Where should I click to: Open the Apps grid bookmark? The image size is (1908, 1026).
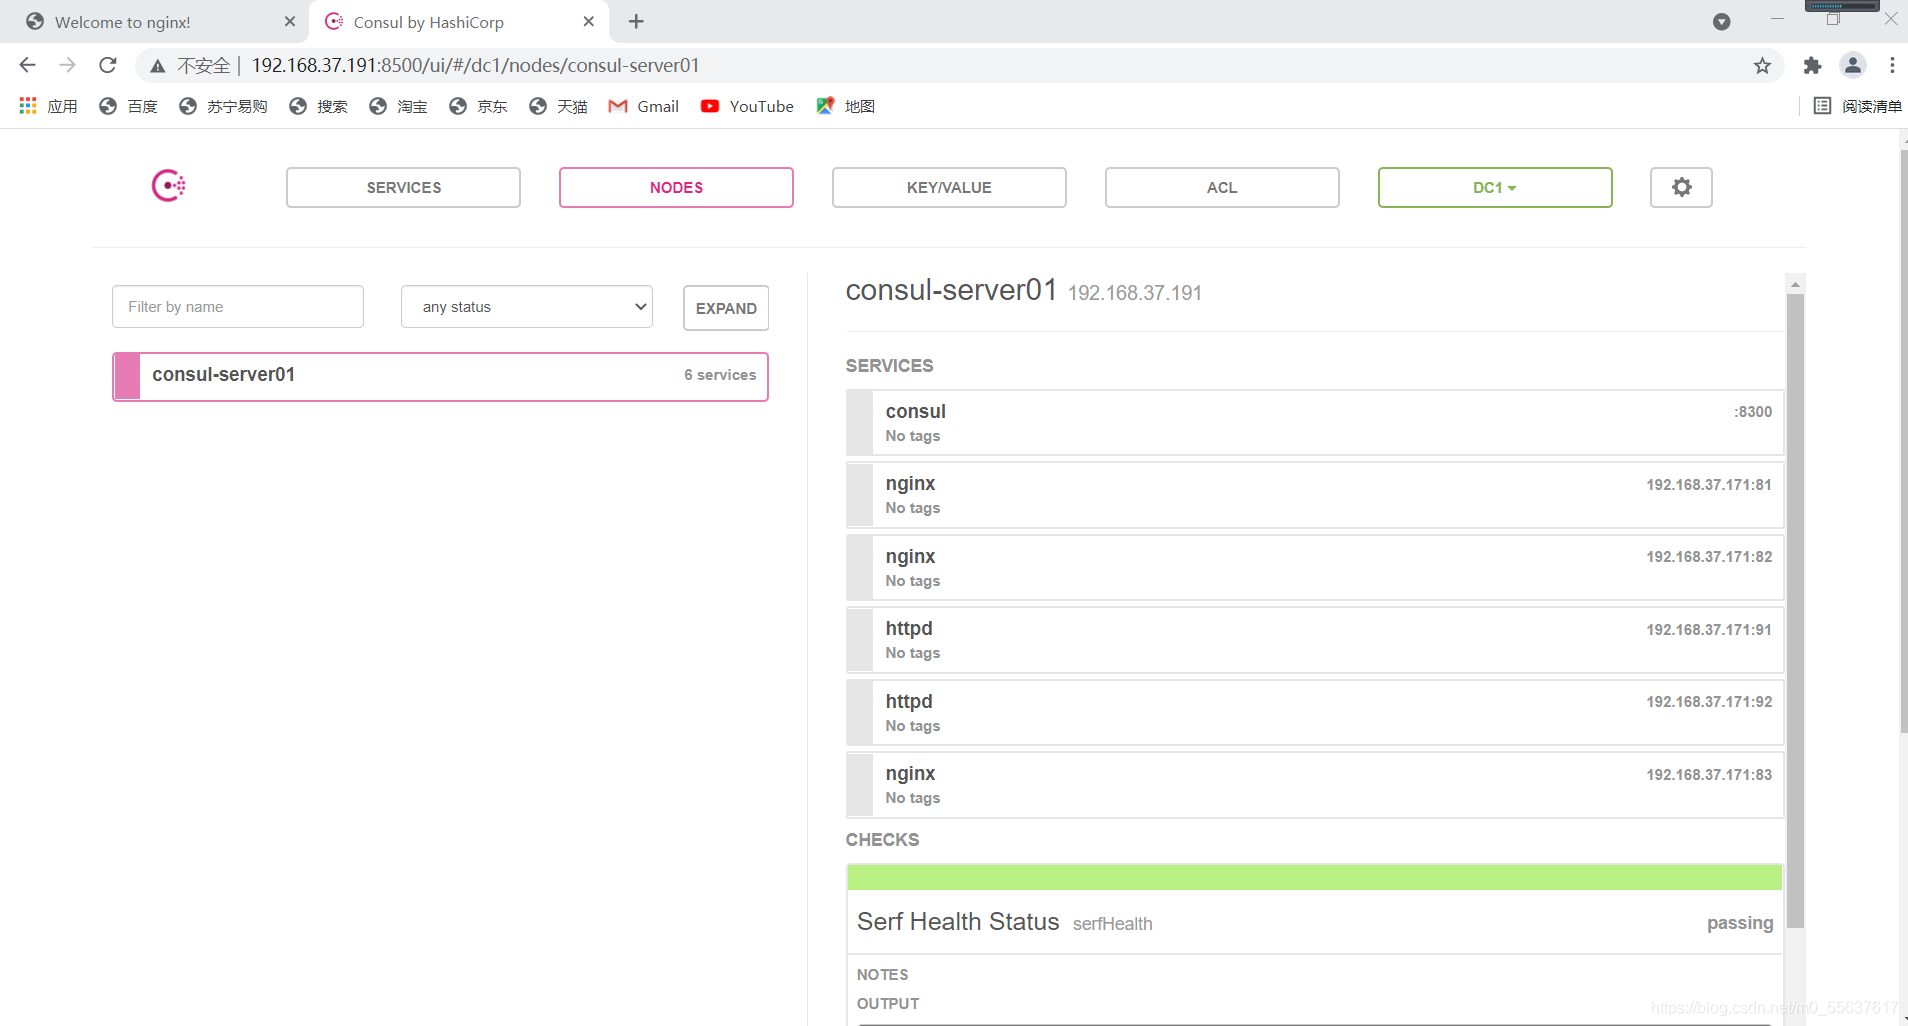point(48,106)
